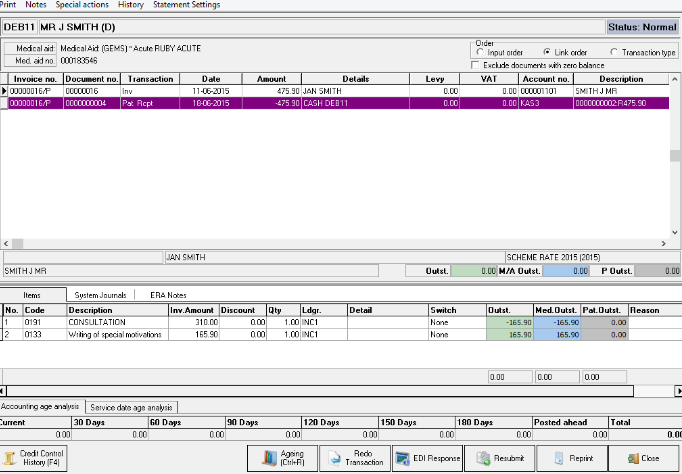Reprint the selected document

click(x=571, y=458)
